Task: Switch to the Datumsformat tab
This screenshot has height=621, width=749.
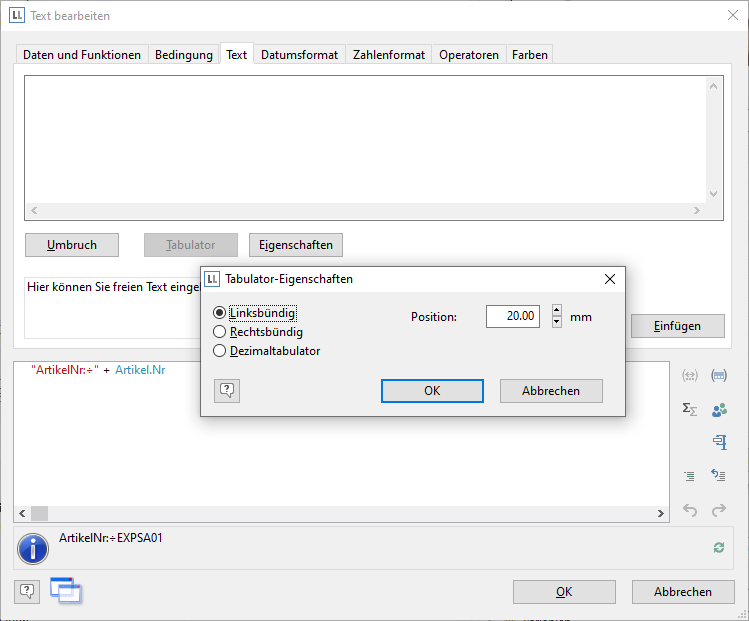Action: tap(300, 55)
